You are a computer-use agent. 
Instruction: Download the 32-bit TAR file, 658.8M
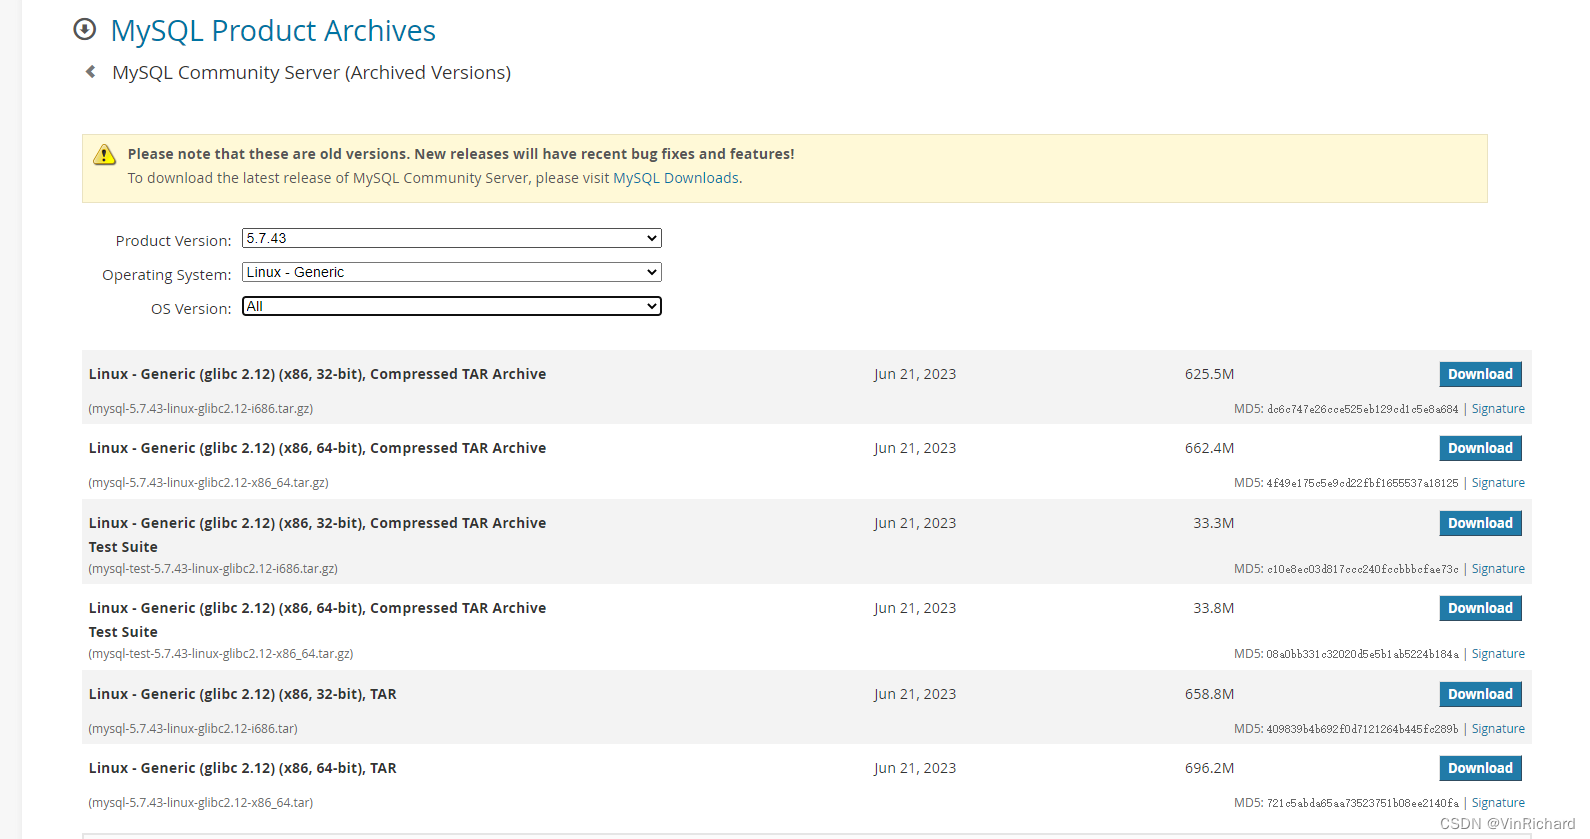click(x=1480, y=694)
